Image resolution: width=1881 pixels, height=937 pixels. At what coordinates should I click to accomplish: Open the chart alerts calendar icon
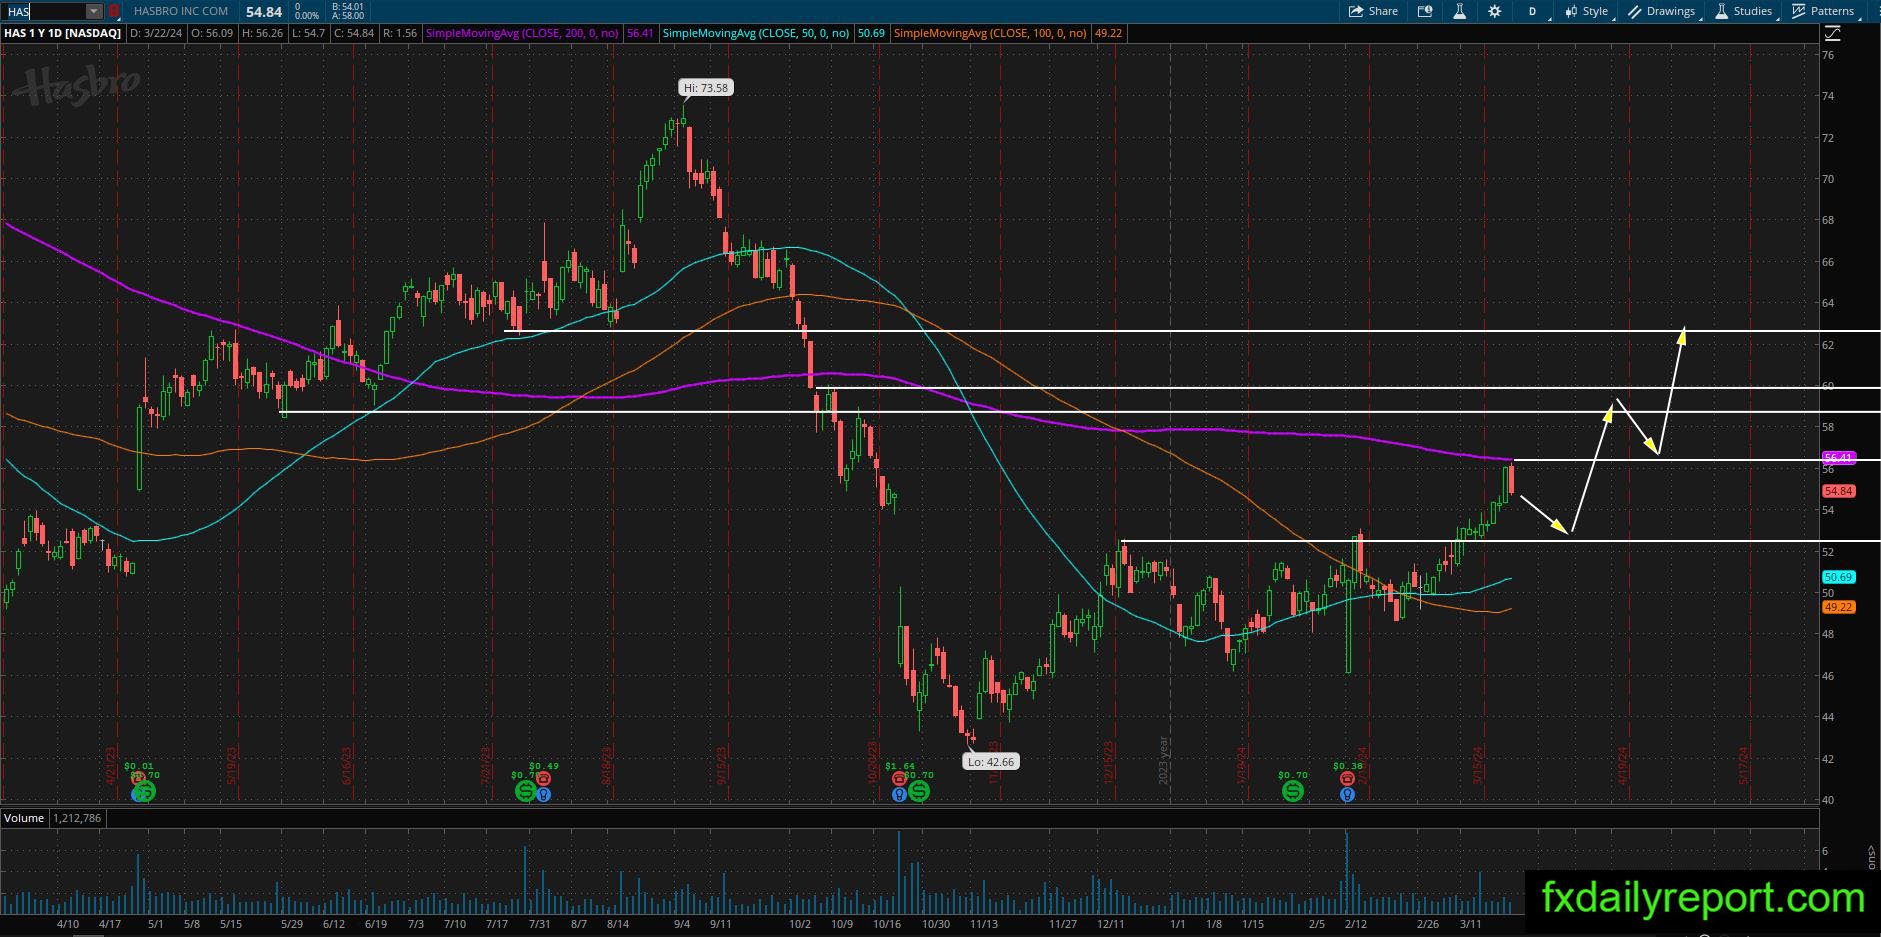coord(1425,11)
